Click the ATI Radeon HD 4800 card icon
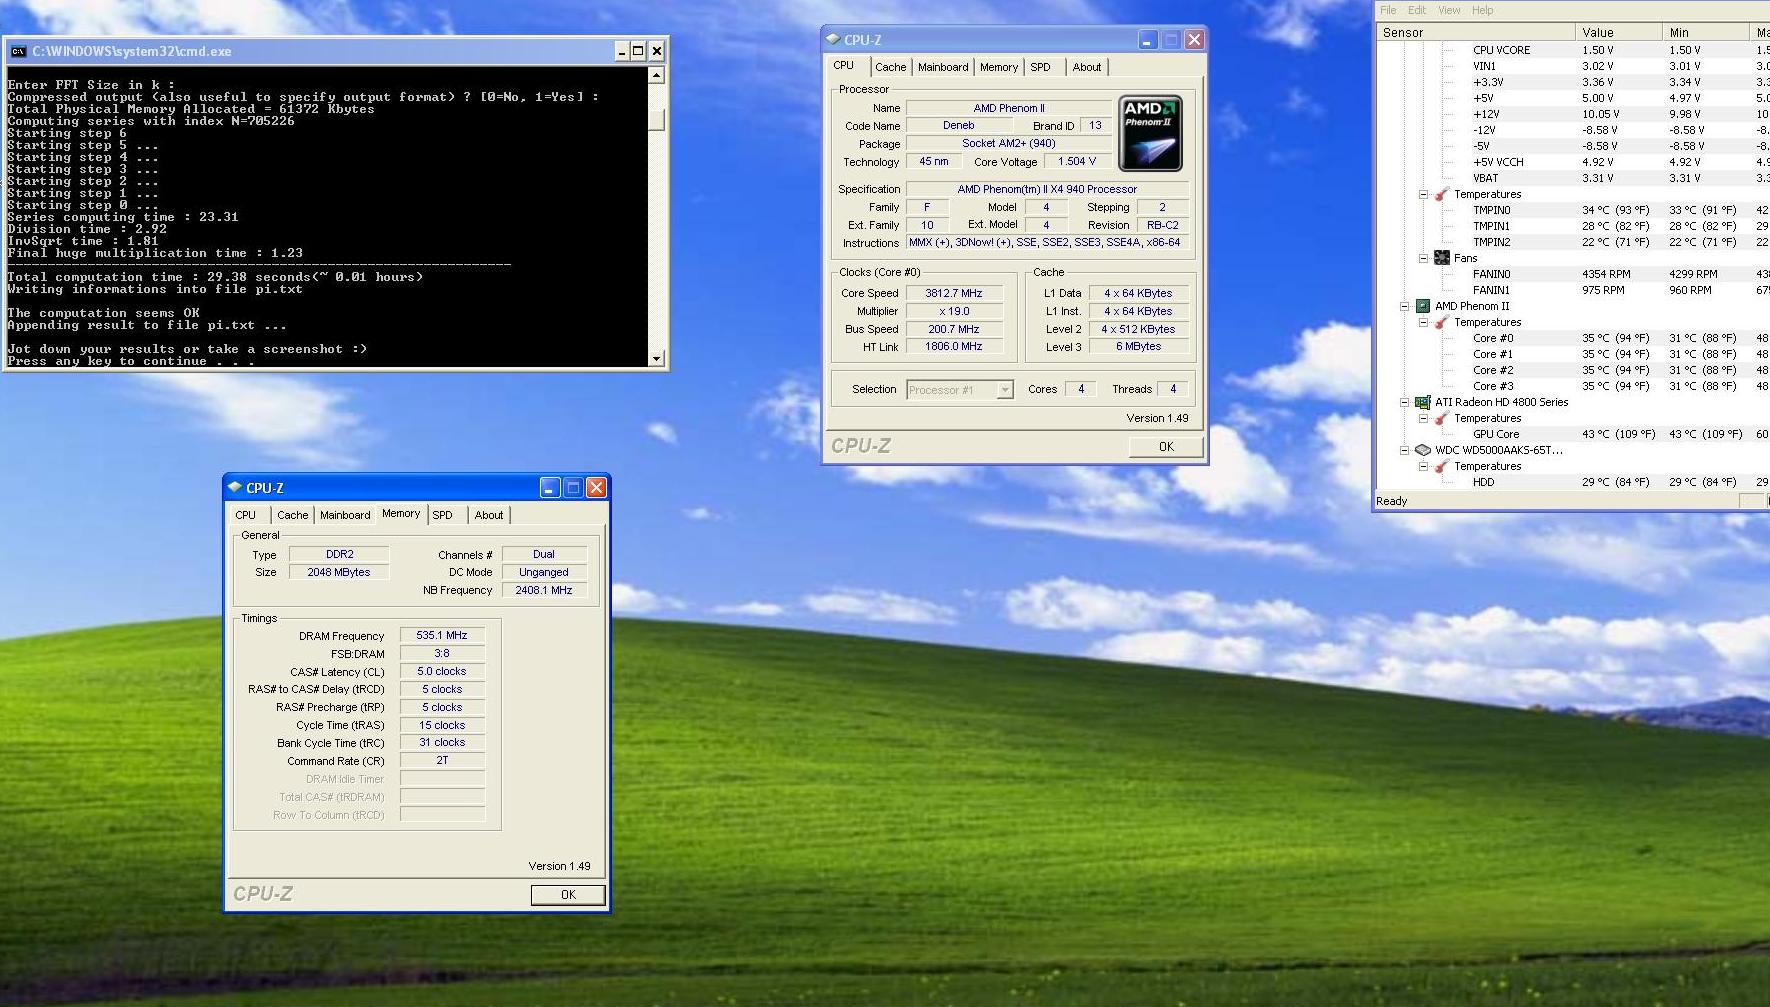Image resolution: width=1770 pixels, height=1007 pixels. point(1423,402)
